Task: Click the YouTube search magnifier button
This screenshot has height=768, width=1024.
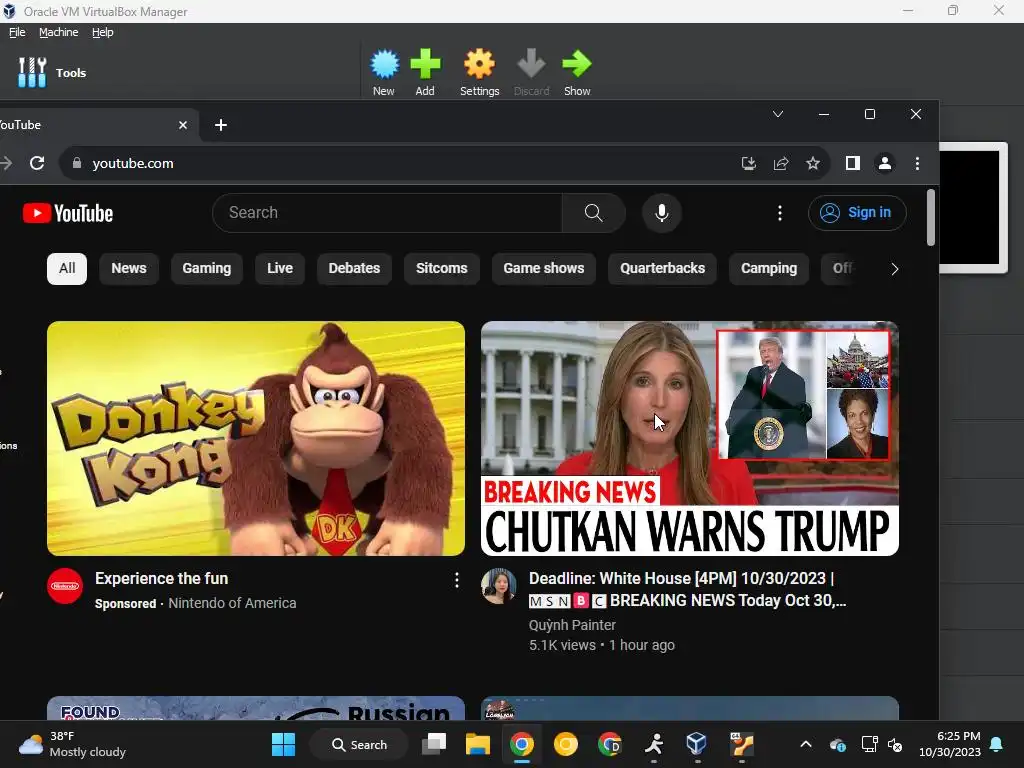Action: (x=594, y=213)
